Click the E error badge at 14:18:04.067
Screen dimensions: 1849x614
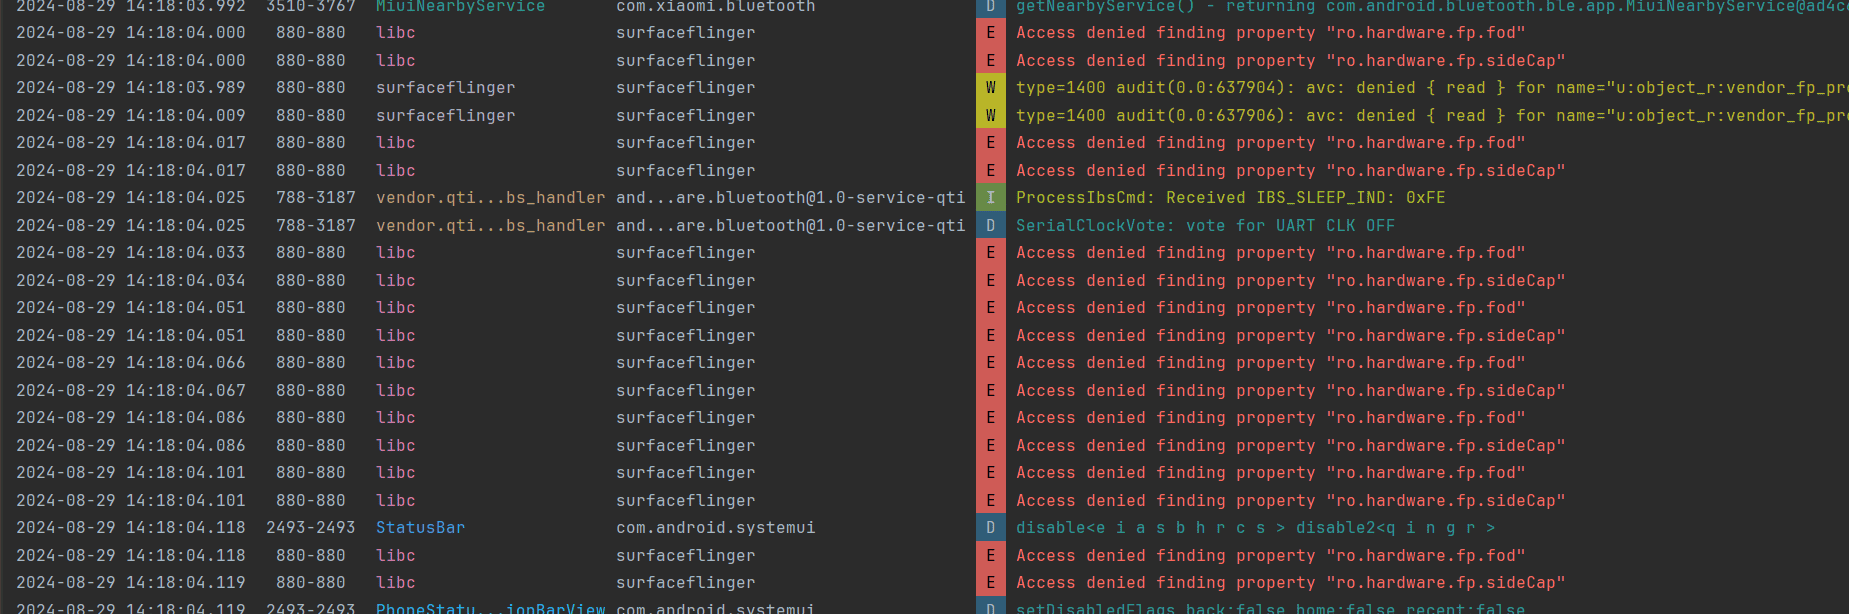pos(990,391)
